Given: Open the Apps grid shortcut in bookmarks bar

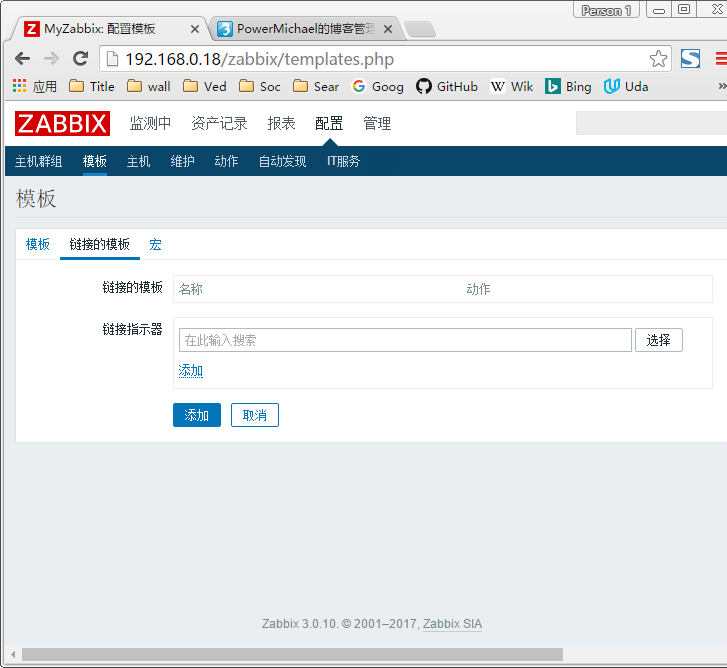Looking at the screenshot, I should click(35, 86).
